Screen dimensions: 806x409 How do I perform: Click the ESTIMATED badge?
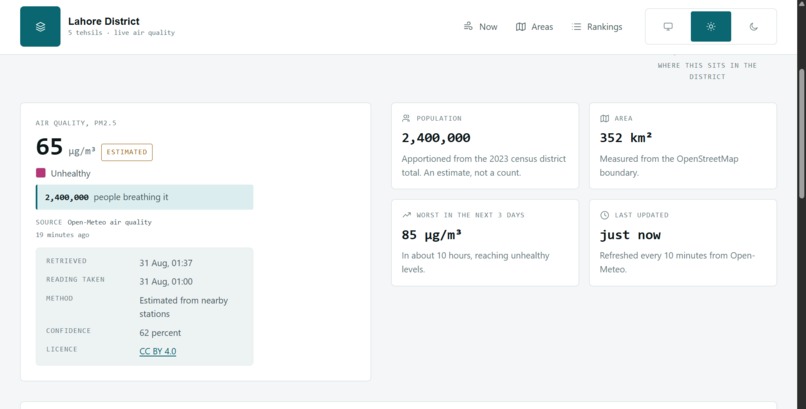coord(127,152)
